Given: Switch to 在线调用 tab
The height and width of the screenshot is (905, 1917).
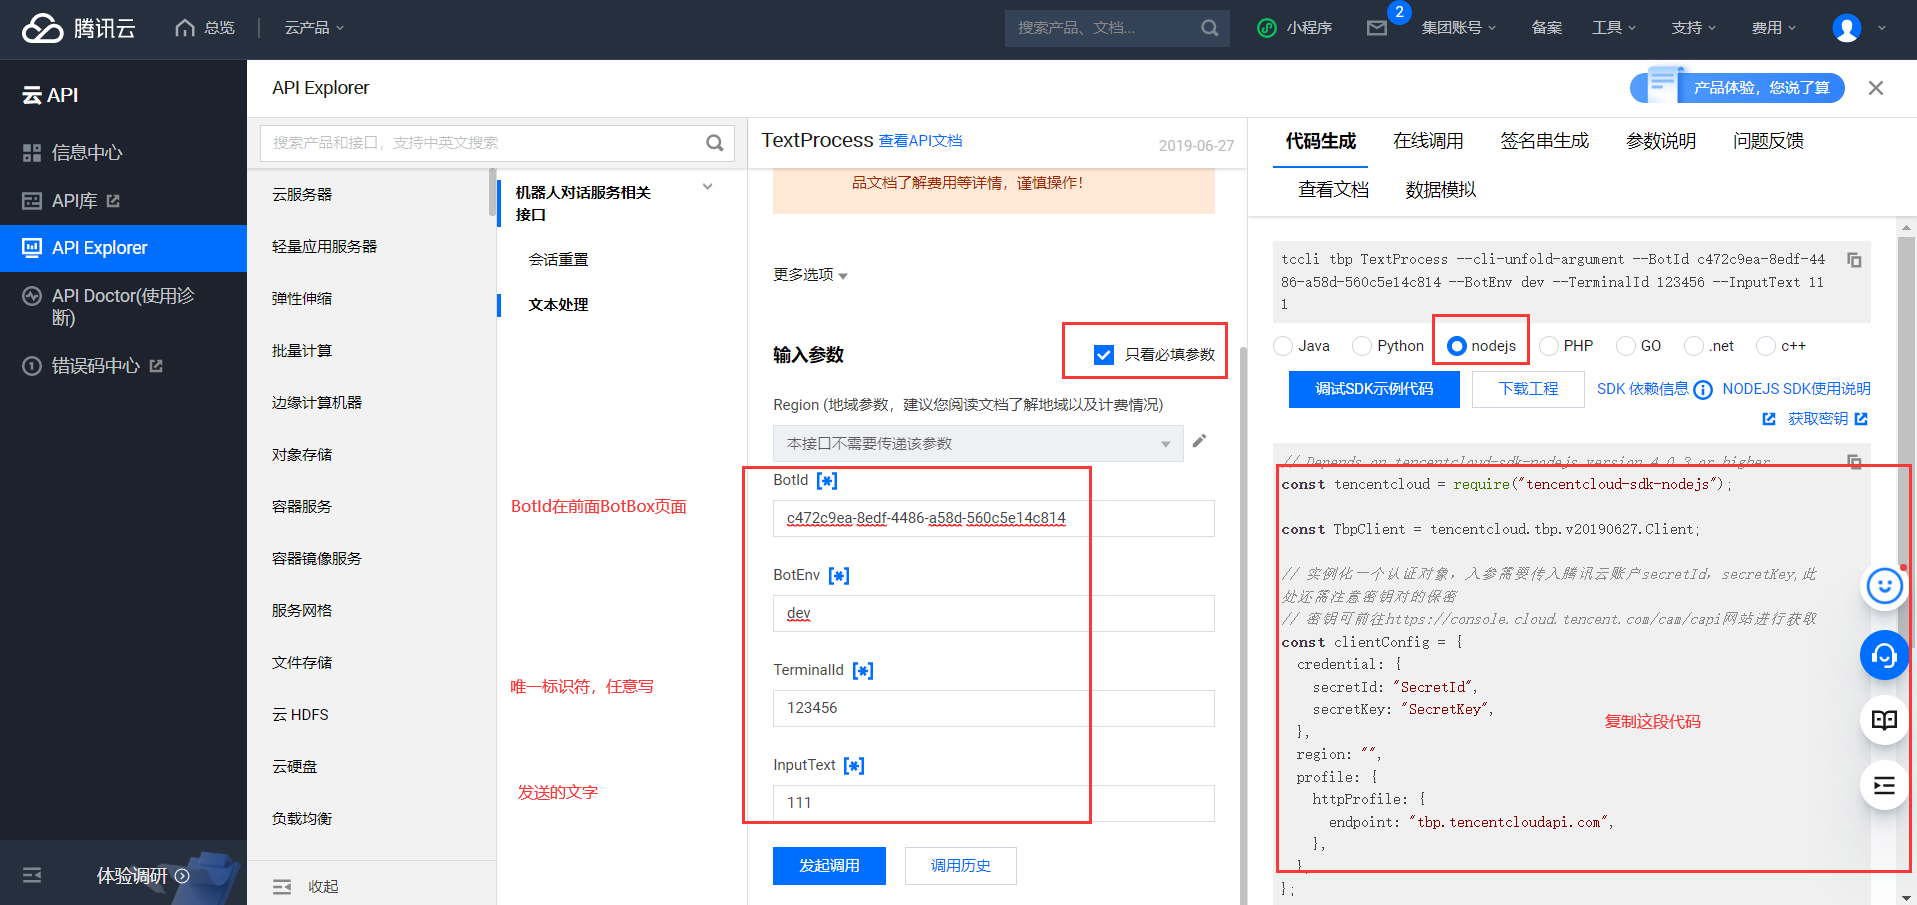Looking at the screenshot, I should pyautogui.click(x=1428, y=142).
